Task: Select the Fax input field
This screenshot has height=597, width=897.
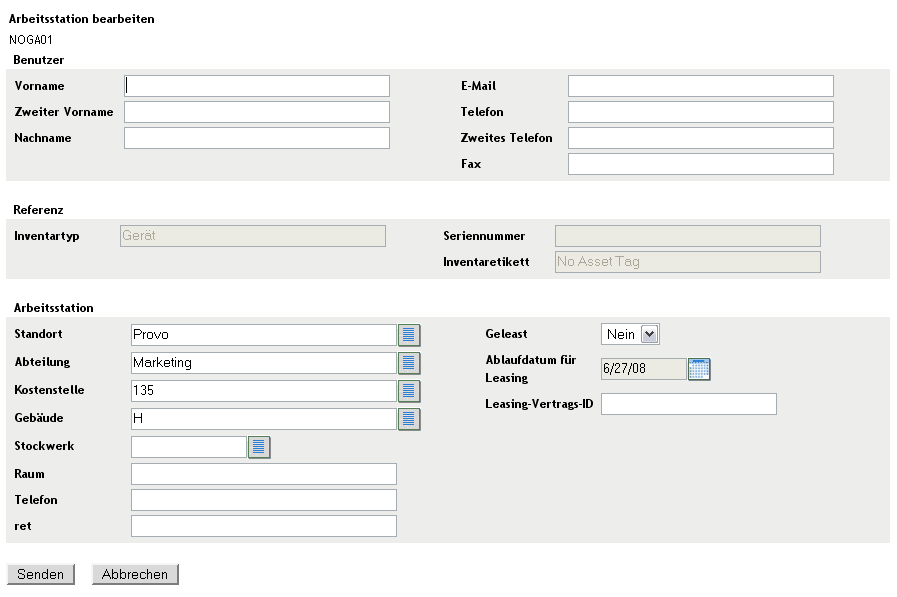Action: click(700, 164)
